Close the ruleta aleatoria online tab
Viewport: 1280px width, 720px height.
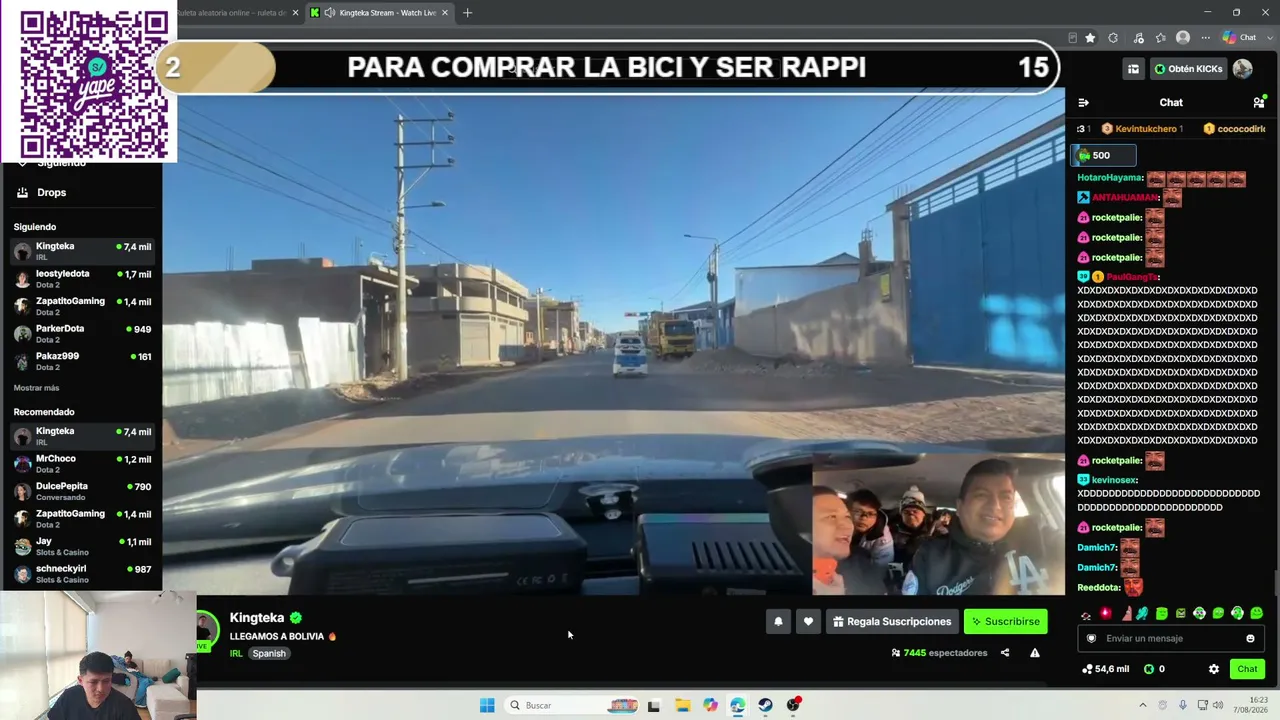pos(295,13)
